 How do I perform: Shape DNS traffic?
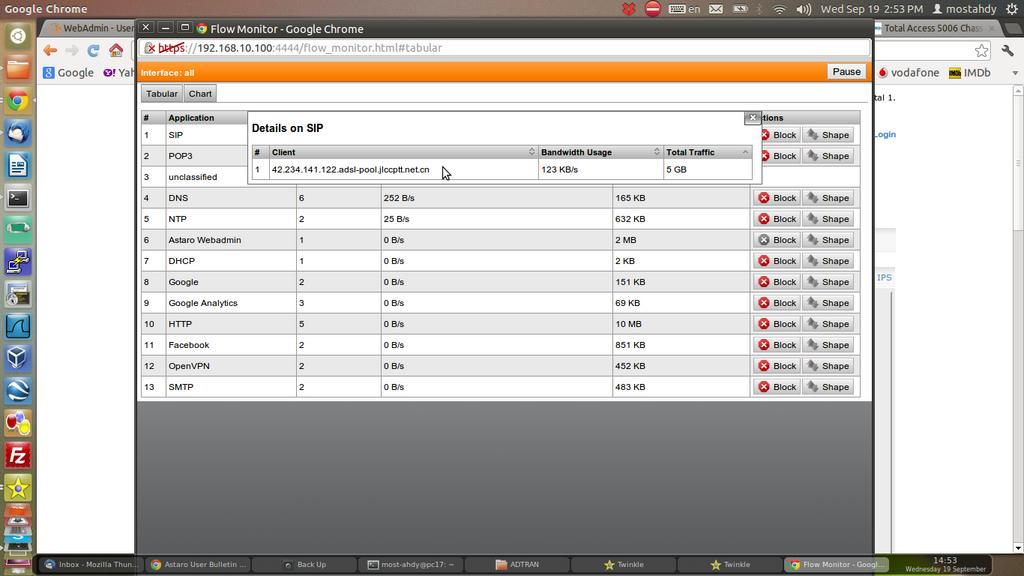(x=827, y=198)
